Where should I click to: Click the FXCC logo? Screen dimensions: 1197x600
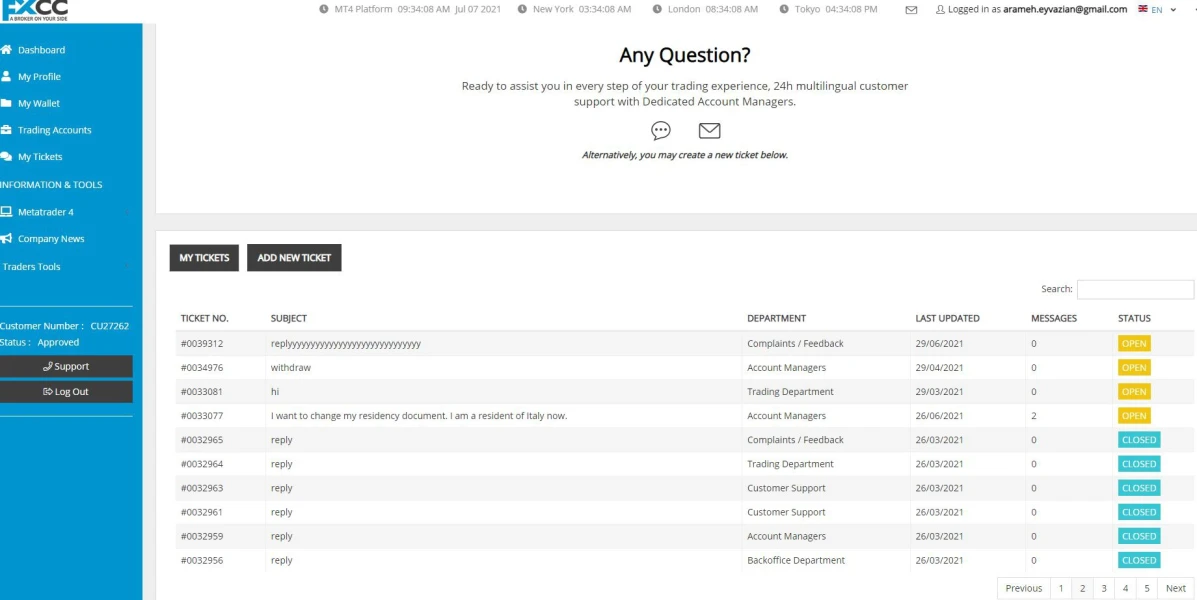pyautogui.click(x=35, y=9)
